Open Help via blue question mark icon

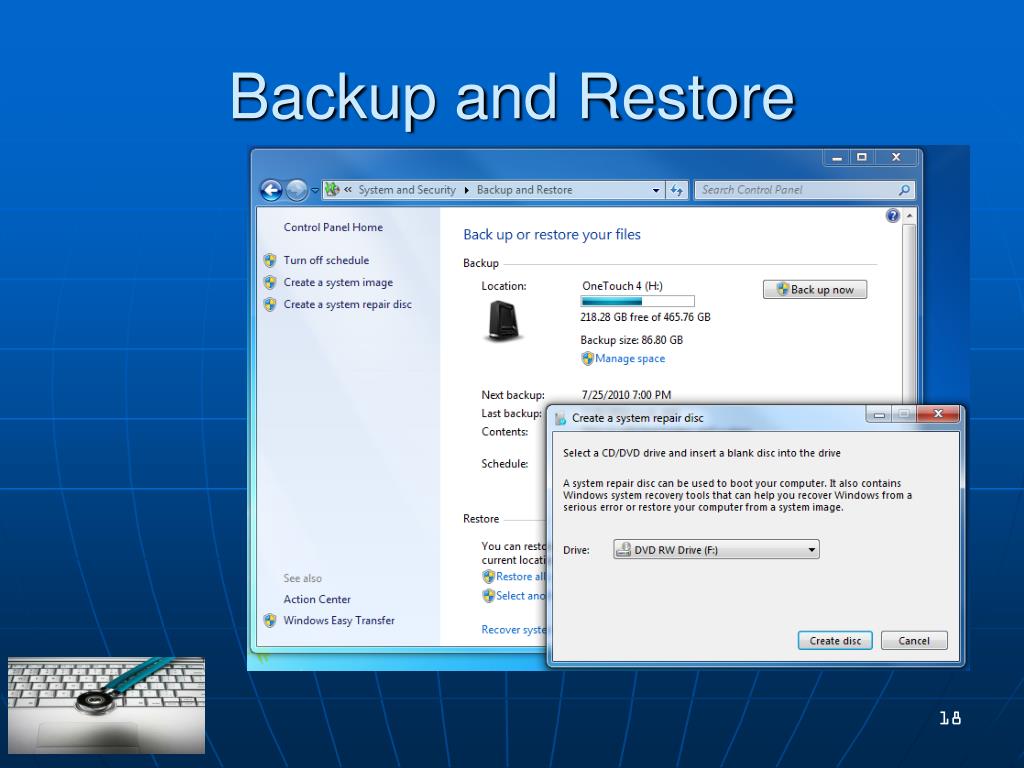click(x=893, y=216)
